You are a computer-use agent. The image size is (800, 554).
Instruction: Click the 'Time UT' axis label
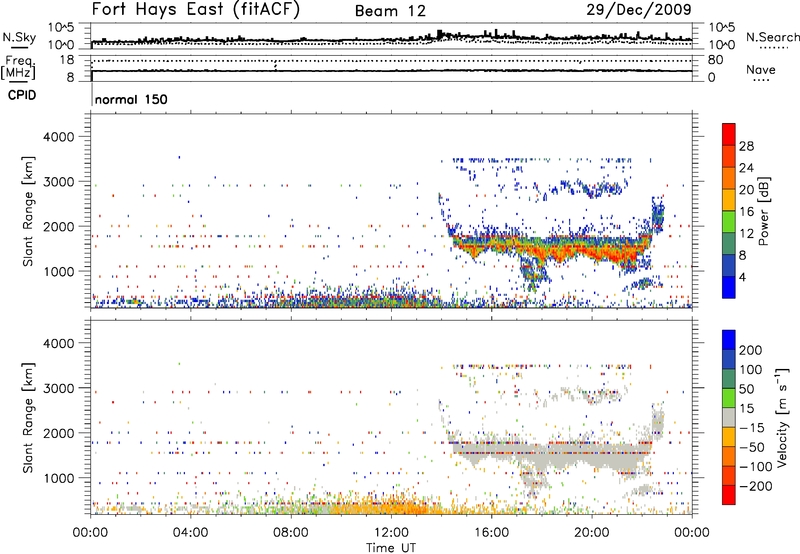(391, 547)
